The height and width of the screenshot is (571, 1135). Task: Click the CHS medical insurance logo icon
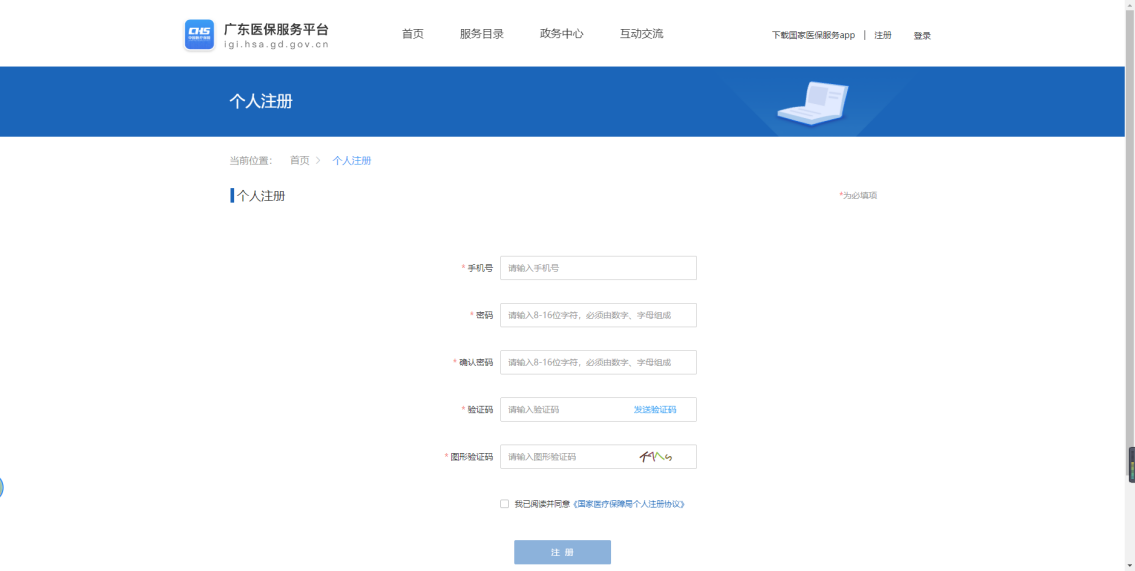pos(199,34)
